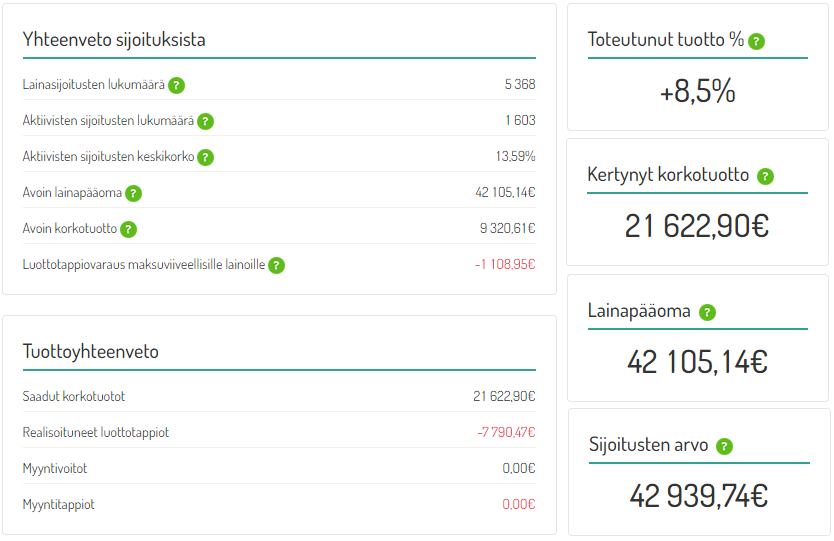Show the Avoin lainapääoma help tooltip
This screenshot has height=541, width=834.
(x=134, y=194)
